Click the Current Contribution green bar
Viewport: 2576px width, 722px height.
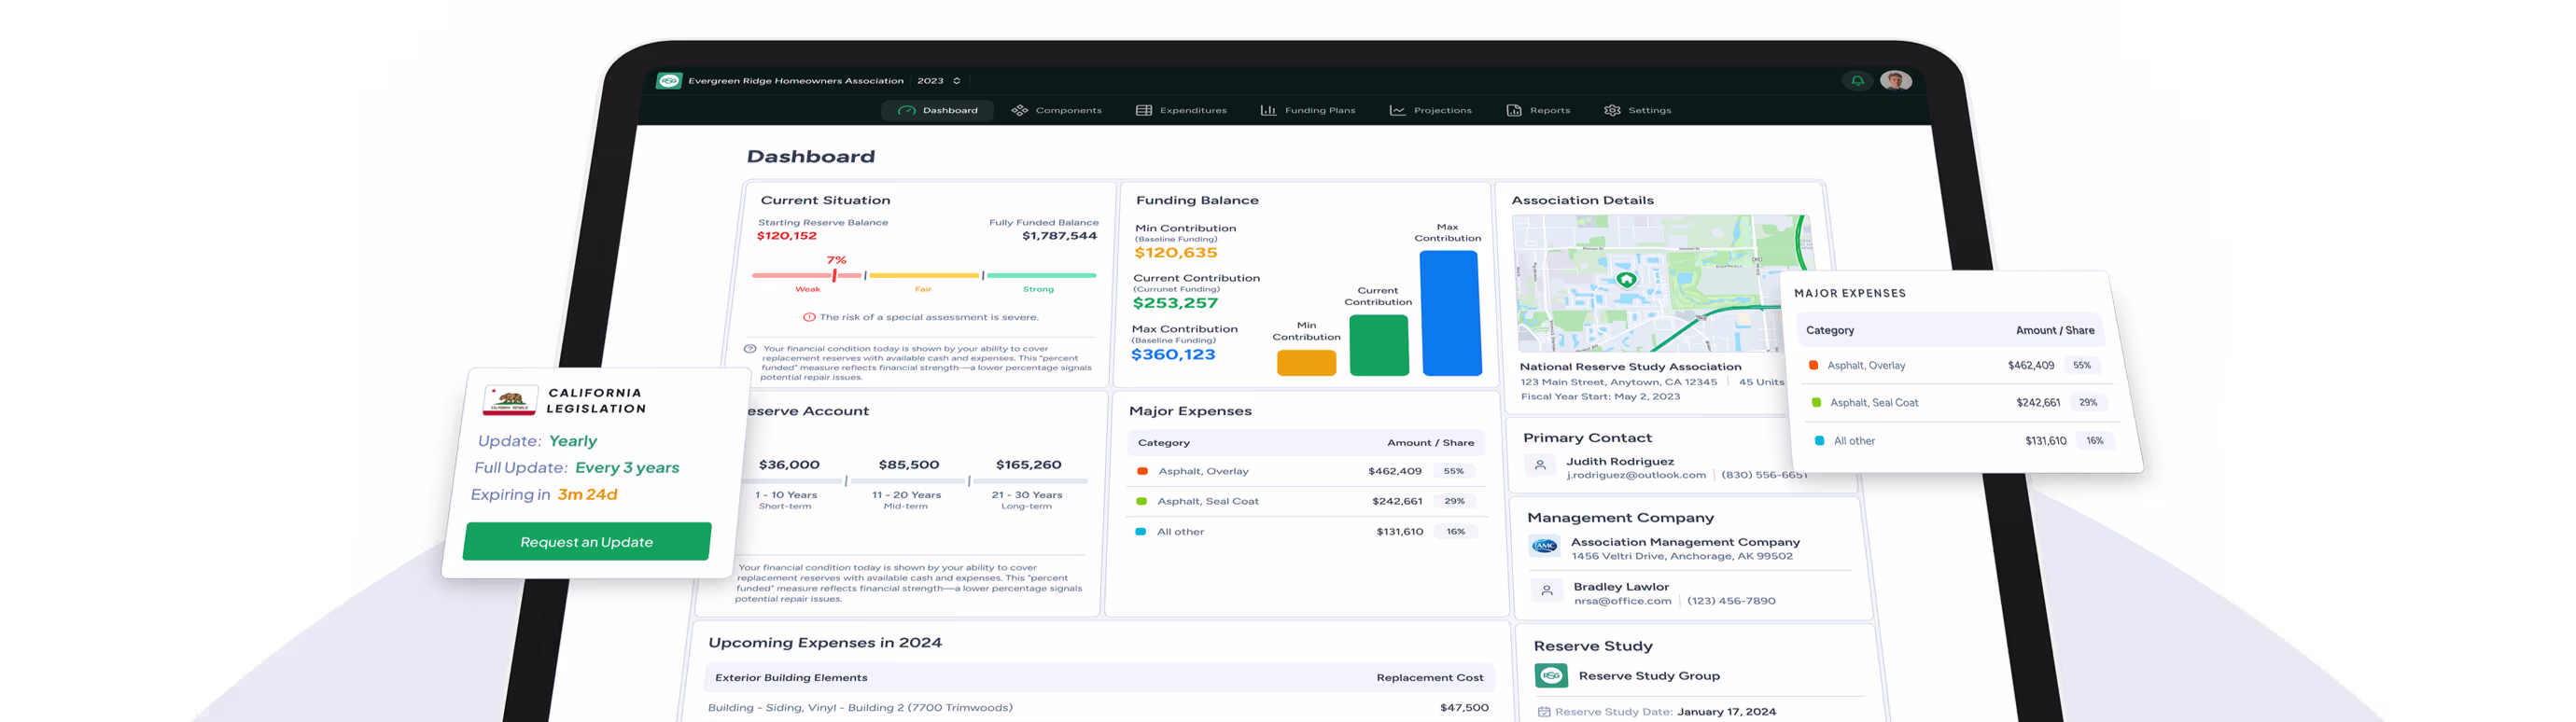1379,345
